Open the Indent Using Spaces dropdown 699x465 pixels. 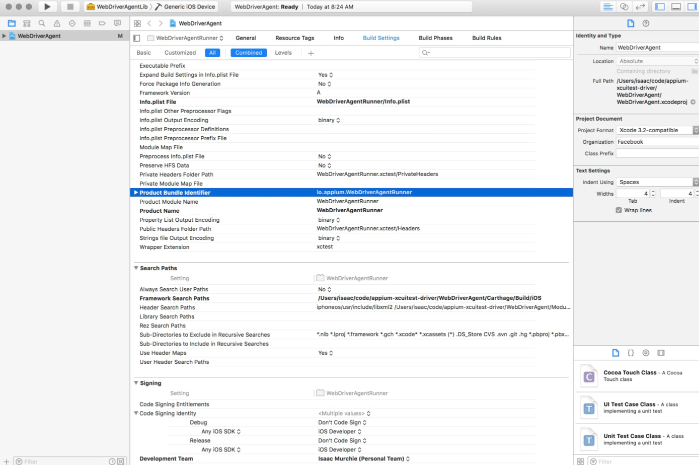coord(657,182)
